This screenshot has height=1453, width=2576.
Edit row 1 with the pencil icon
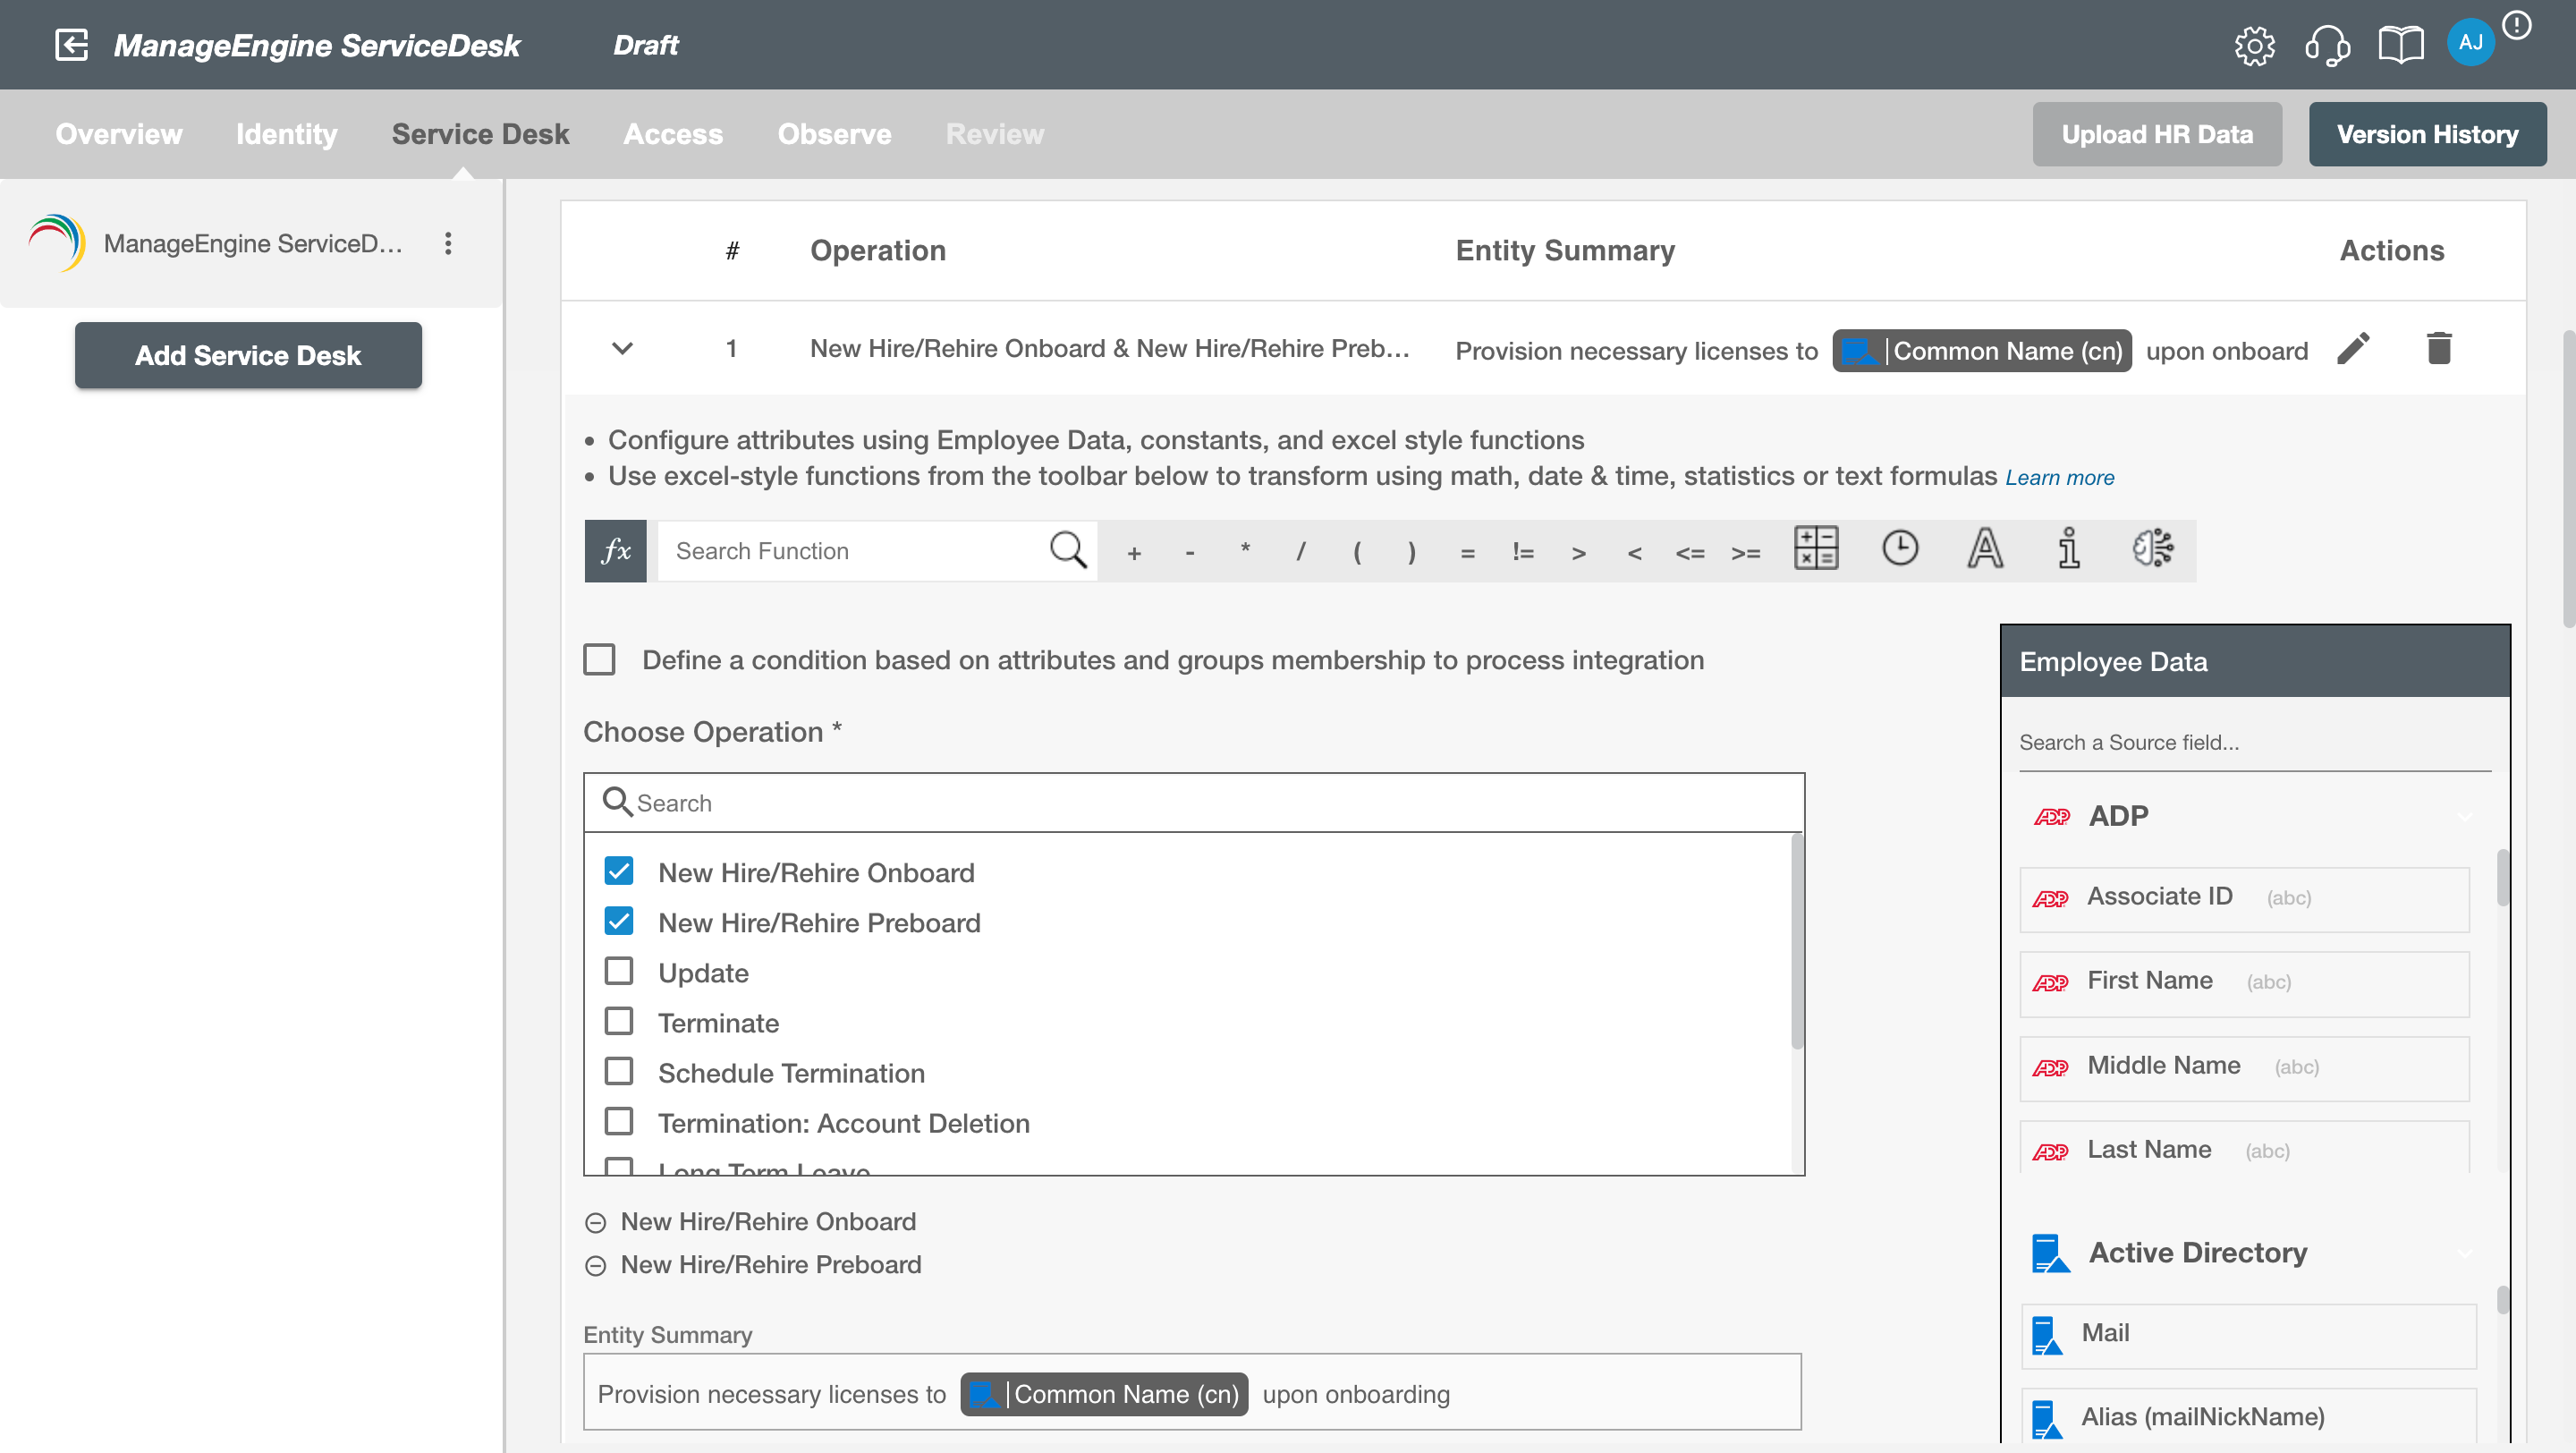pyautogui.click(x=2353, y=349)
